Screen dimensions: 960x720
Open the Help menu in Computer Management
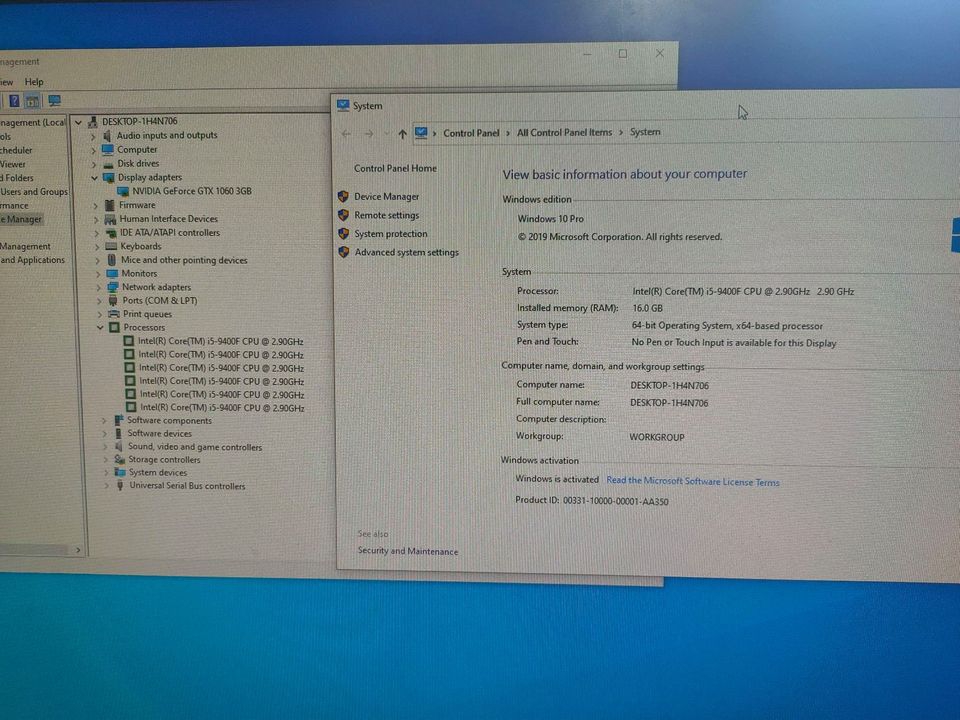tap(34, 81)
